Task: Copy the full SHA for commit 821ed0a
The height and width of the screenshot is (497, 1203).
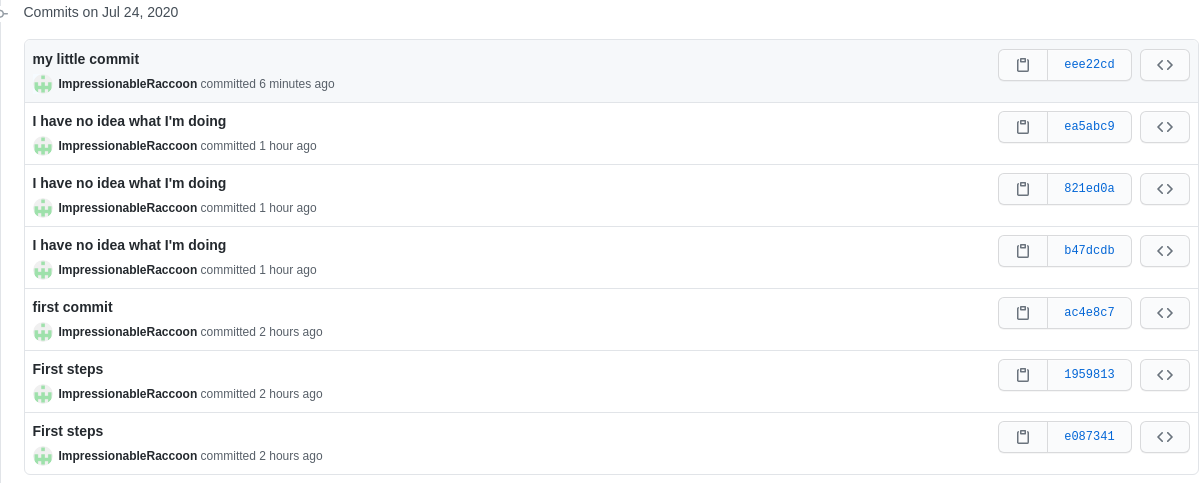Action: [1022, 189]
